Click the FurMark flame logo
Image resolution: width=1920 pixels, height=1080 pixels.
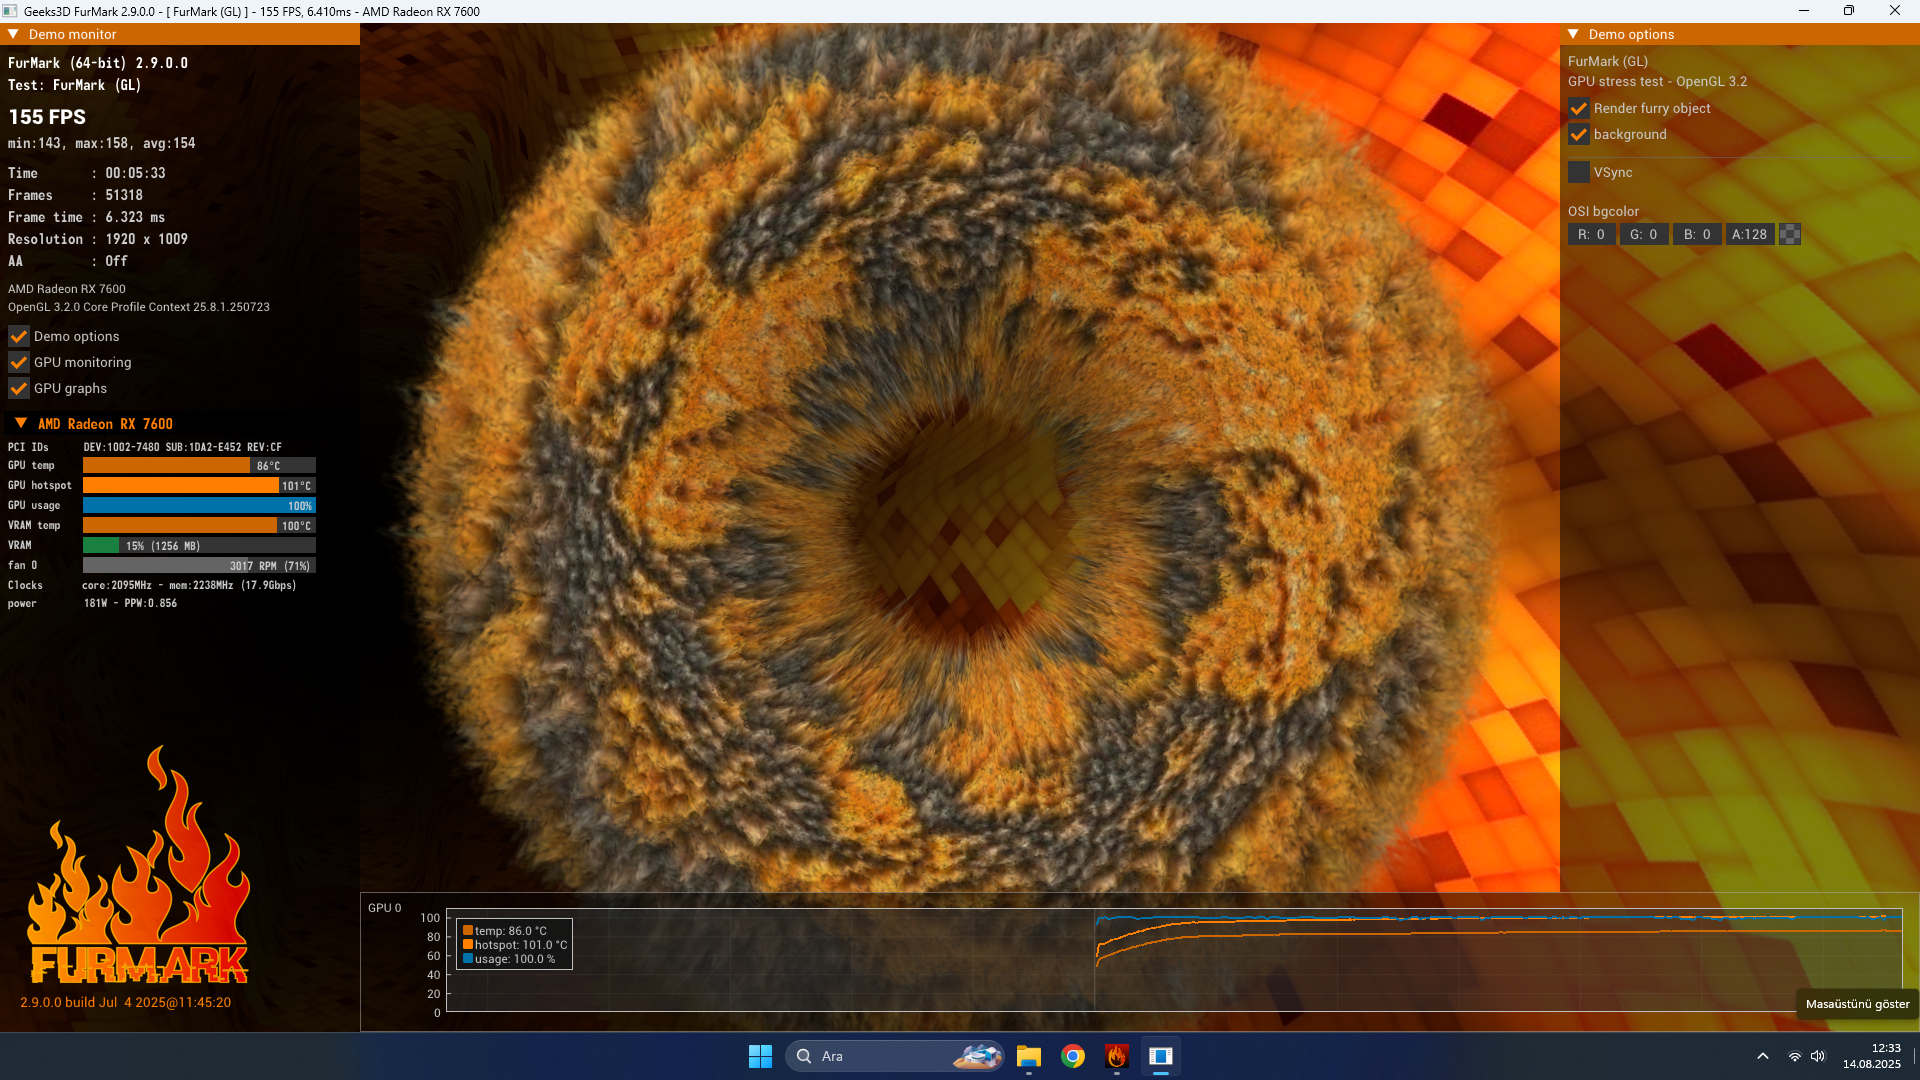click(138, 866)
